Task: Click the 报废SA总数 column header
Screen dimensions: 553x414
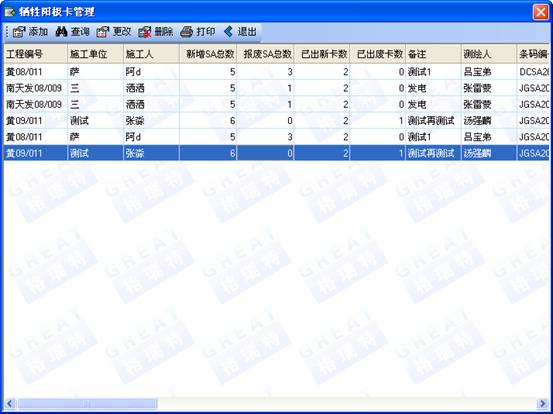Action: (x=265, y=54)
